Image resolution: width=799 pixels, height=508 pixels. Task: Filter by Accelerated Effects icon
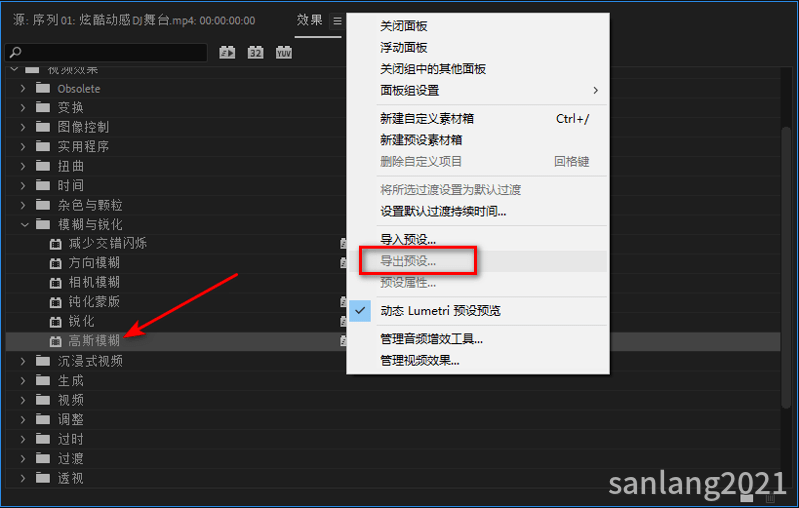pyautogui.click(x=227, y=52)
